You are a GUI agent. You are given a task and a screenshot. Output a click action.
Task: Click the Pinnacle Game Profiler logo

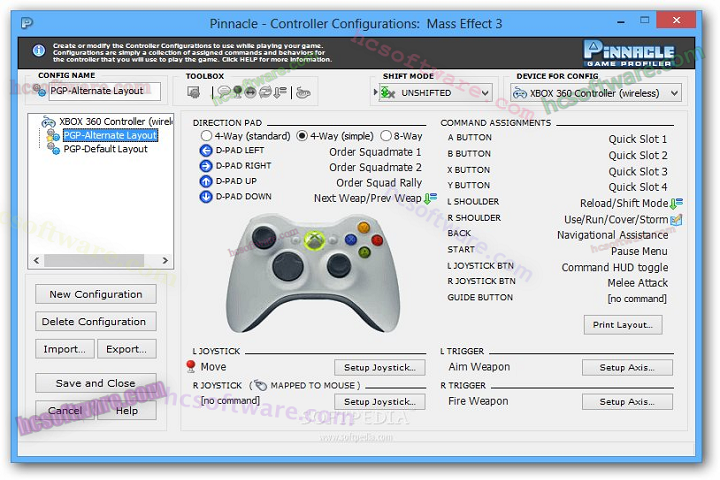[629, 53]
